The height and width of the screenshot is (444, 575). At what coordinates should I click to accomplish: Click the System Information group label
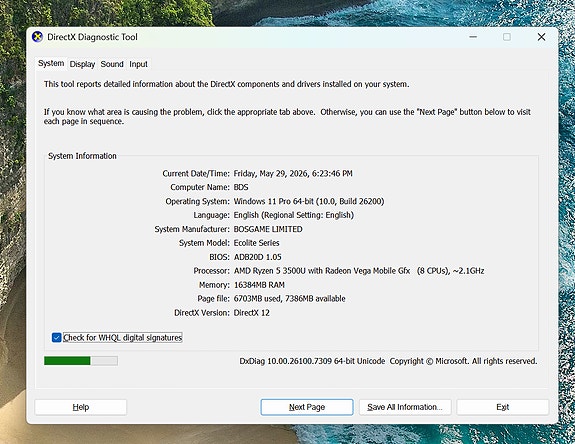pos(82,156)
